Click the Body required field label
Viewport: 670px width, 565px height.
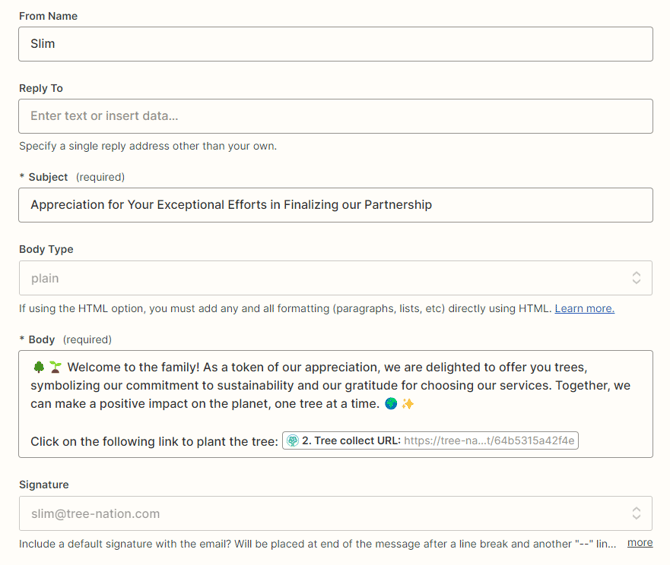point(42,340)
